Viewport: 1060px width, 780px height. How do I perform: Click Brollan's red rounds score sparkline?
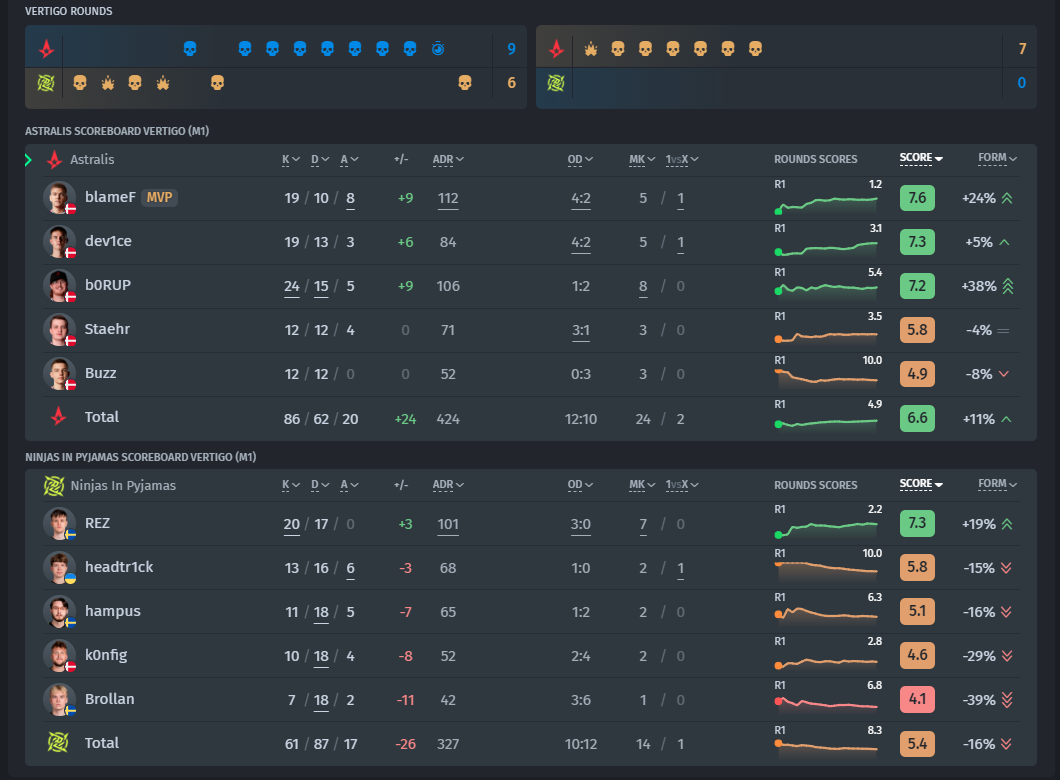(827, 703)
